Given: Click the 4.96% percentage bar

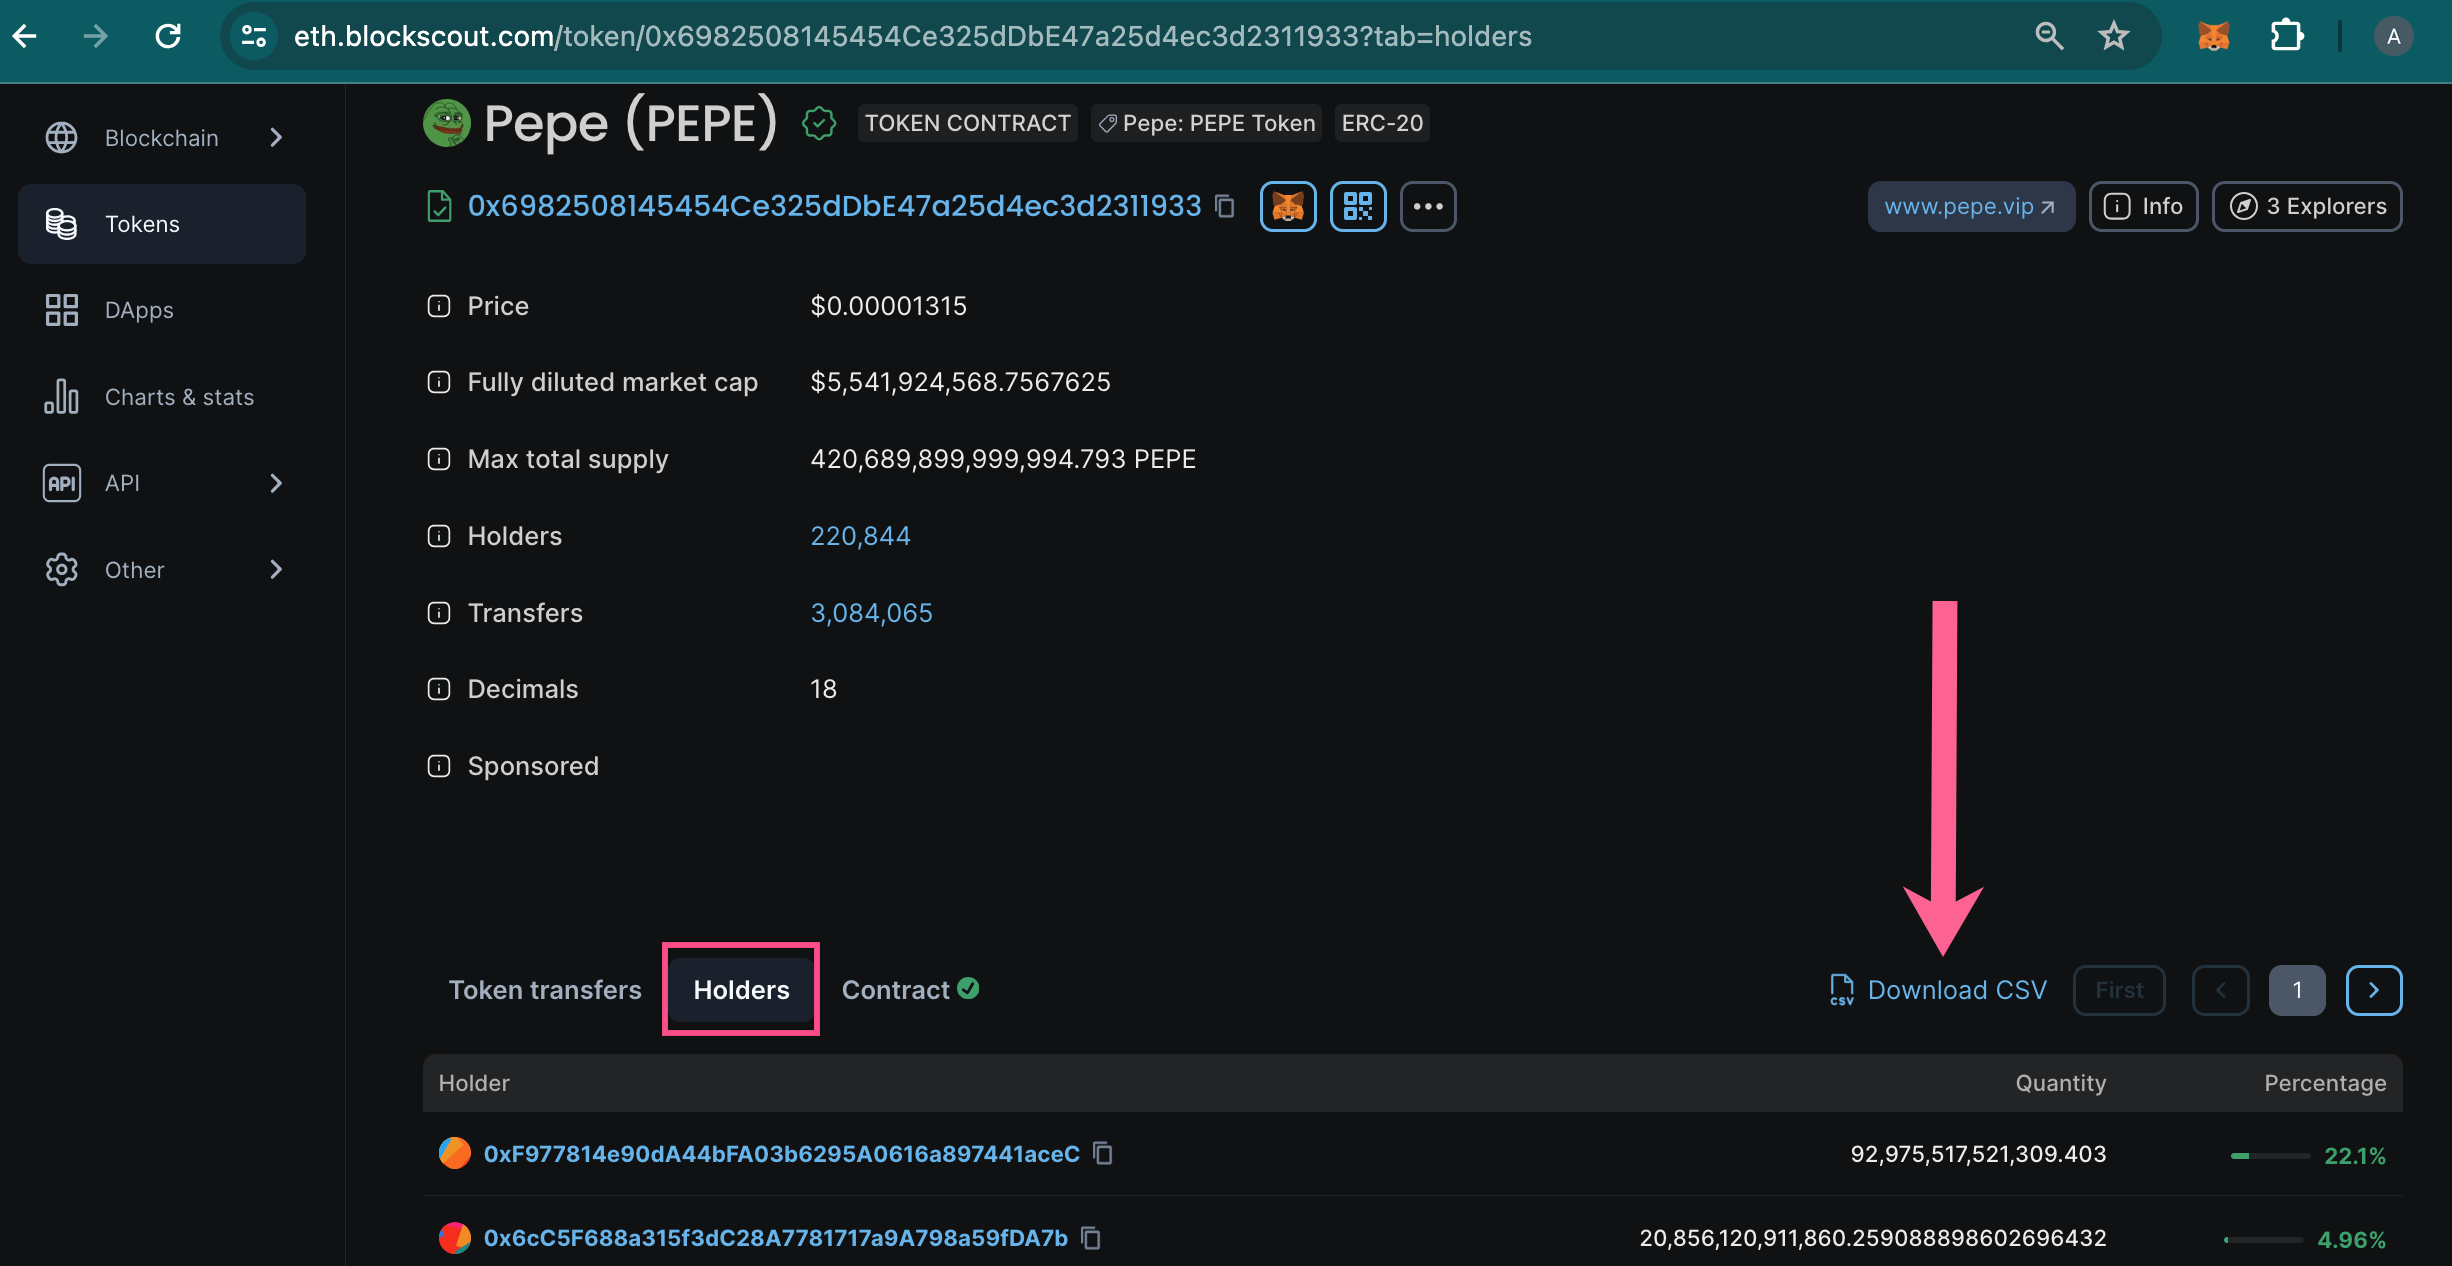Looking at the screenshot, I should point(2264,1240).
